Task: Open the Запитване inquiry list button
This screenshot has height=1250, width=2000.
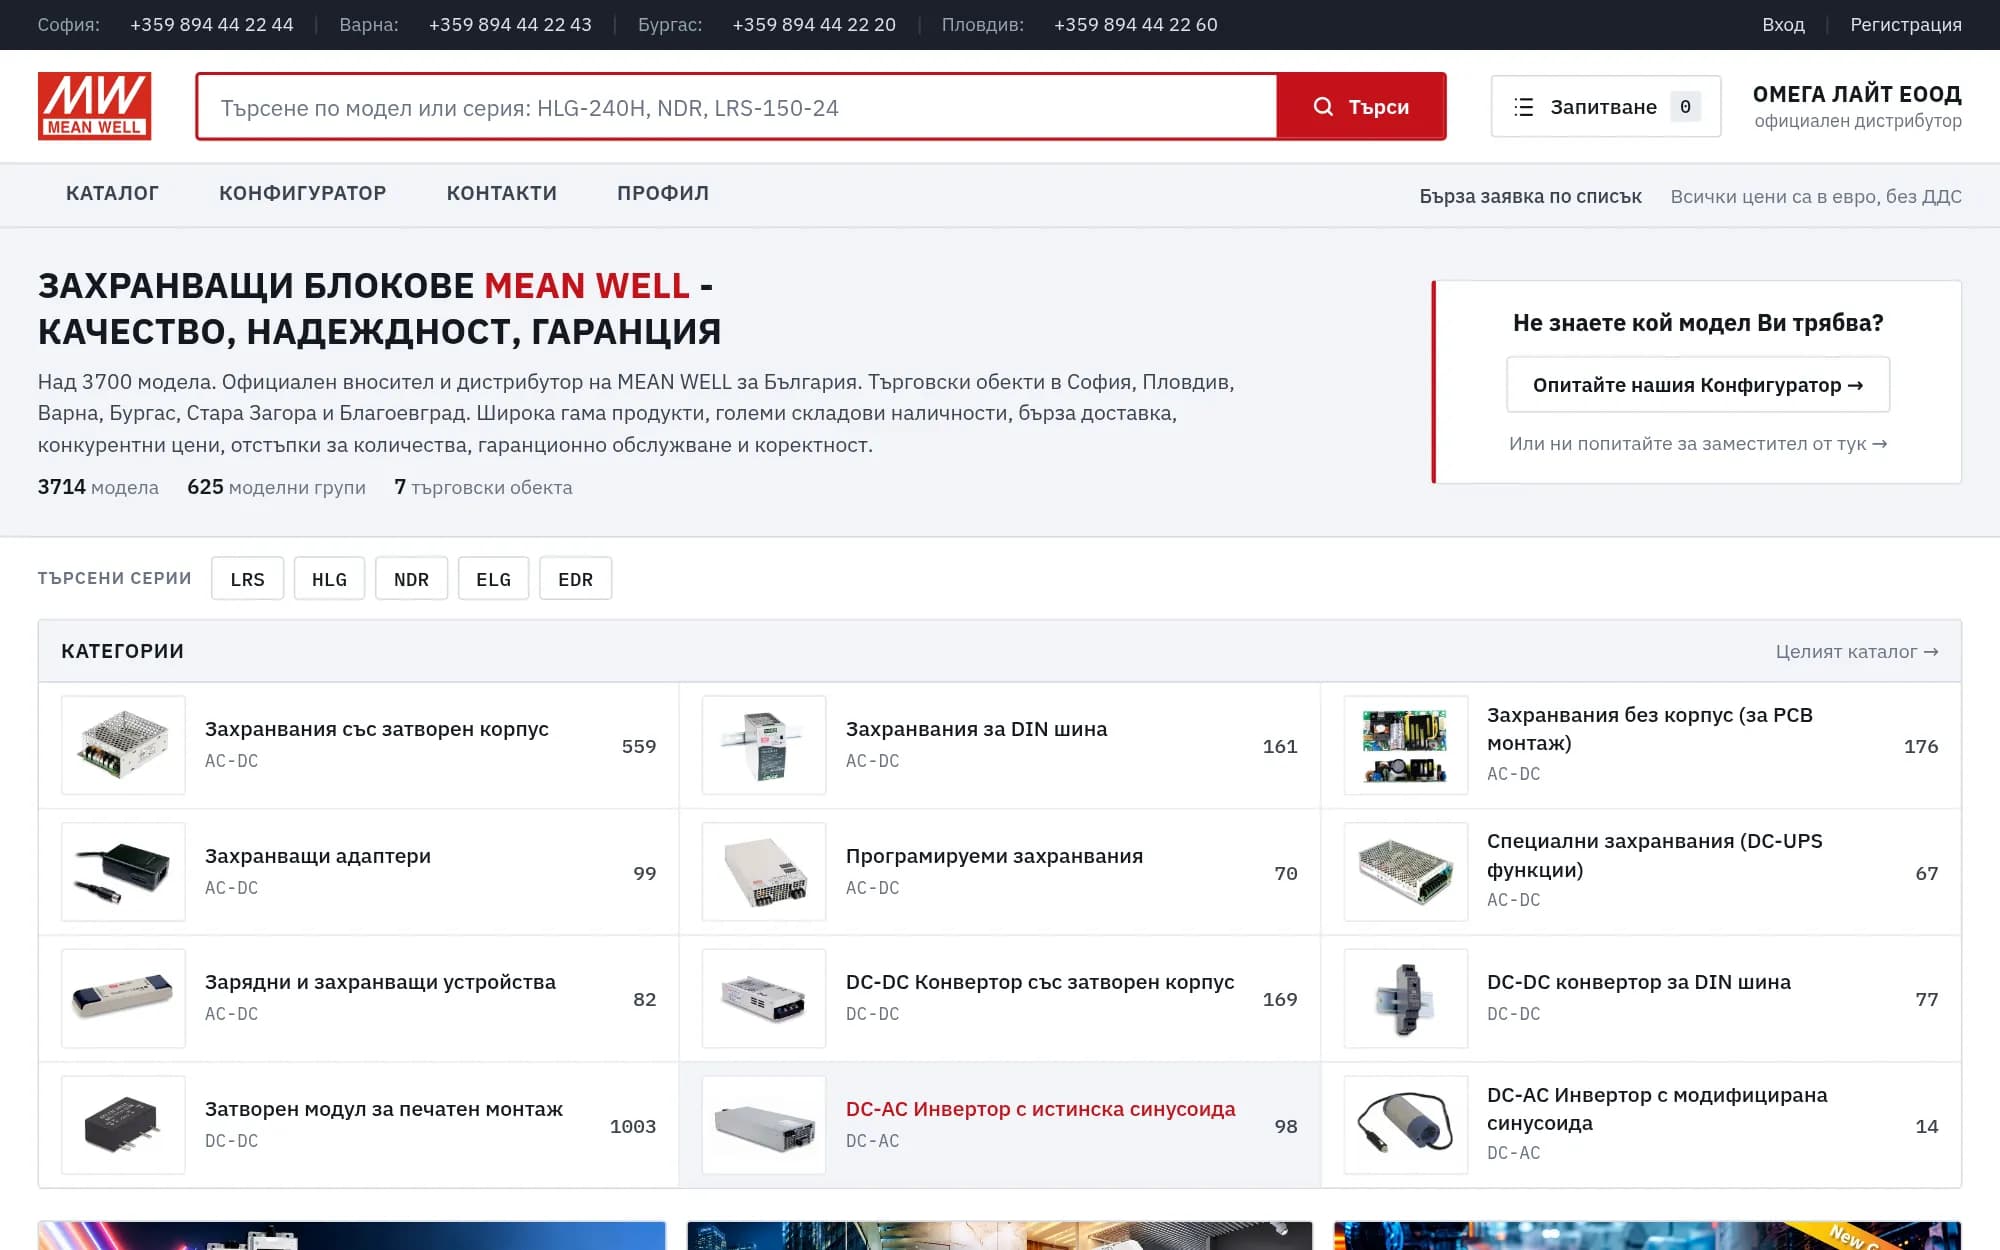Action: point(1605,107)
